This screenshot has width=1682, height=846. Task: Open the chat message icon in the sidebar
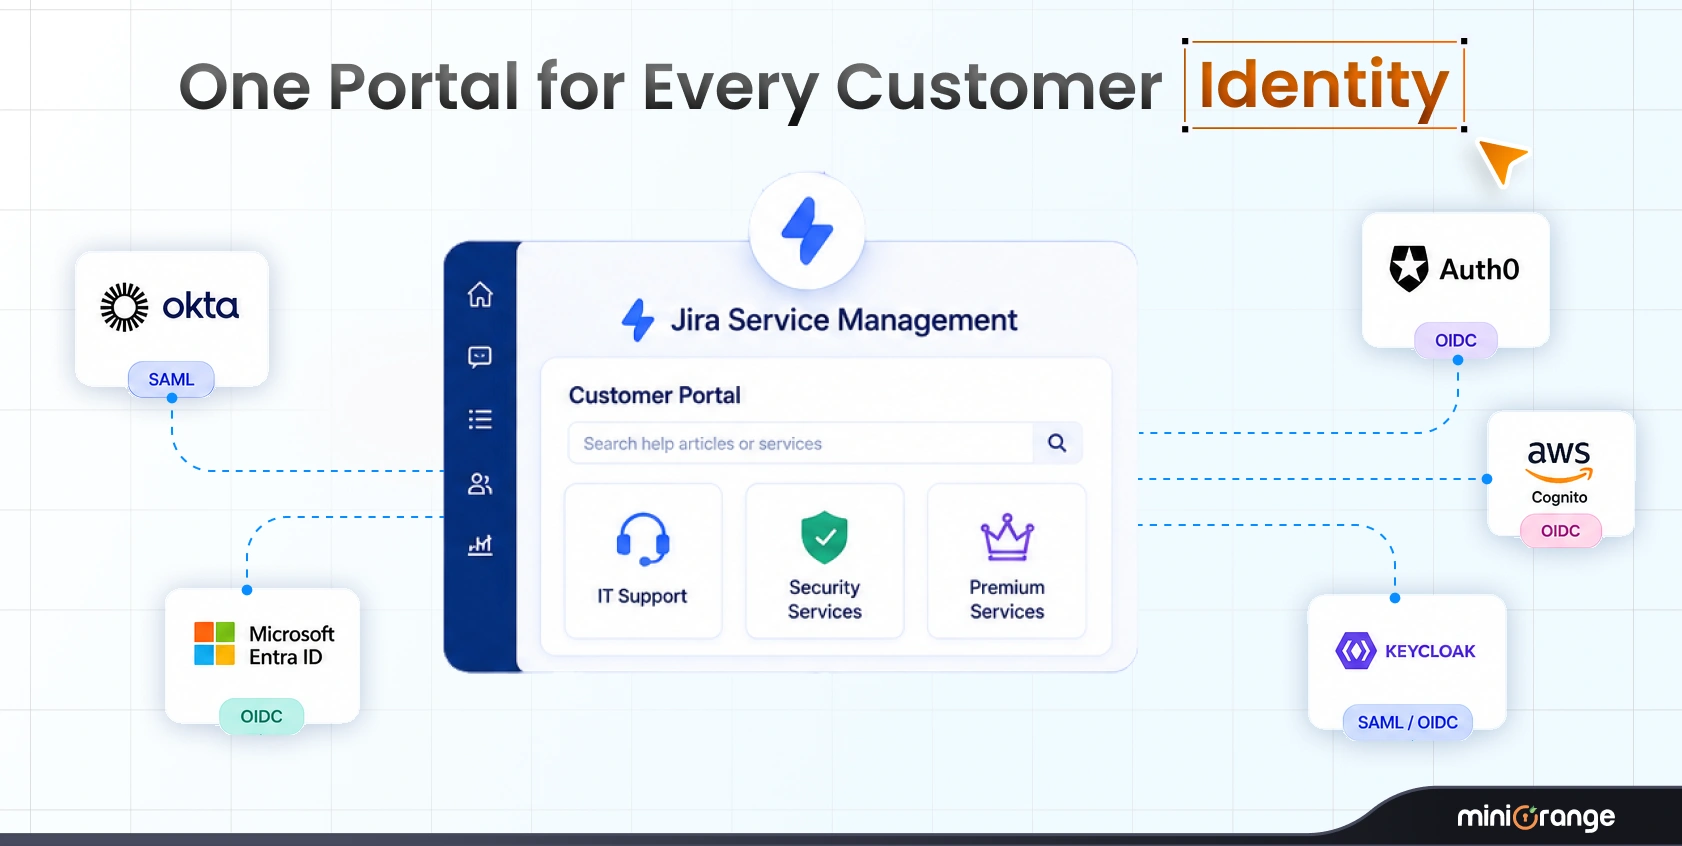click(480, 357)
